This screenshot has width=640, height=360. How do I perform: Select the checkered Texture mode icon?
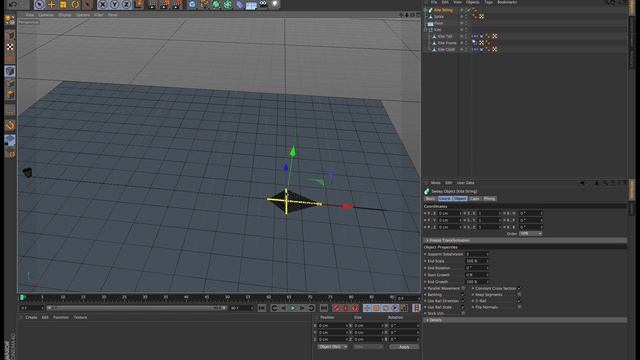point(10,47)
